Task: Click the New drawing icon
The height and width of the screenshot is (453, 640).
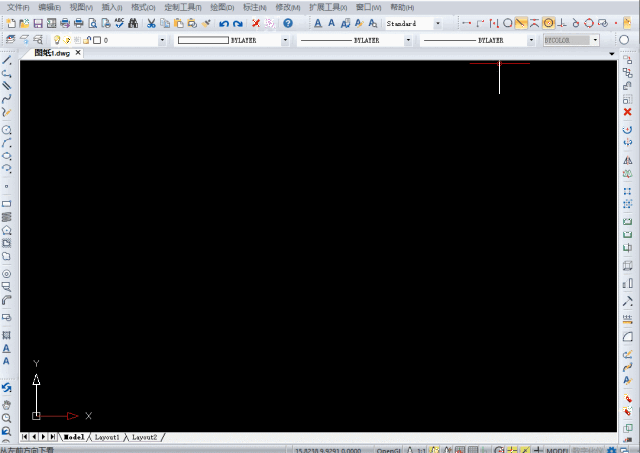Action: [x=11, y=23]
